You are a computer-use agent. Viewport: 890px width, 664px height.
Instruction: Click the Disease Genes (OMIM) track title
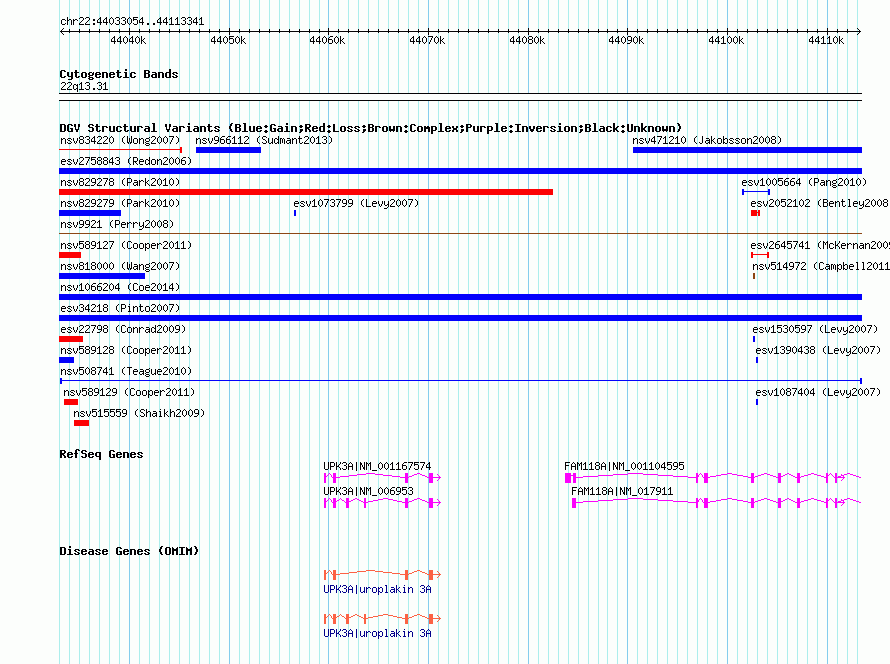pyautogui.click(x=129, y=550)
